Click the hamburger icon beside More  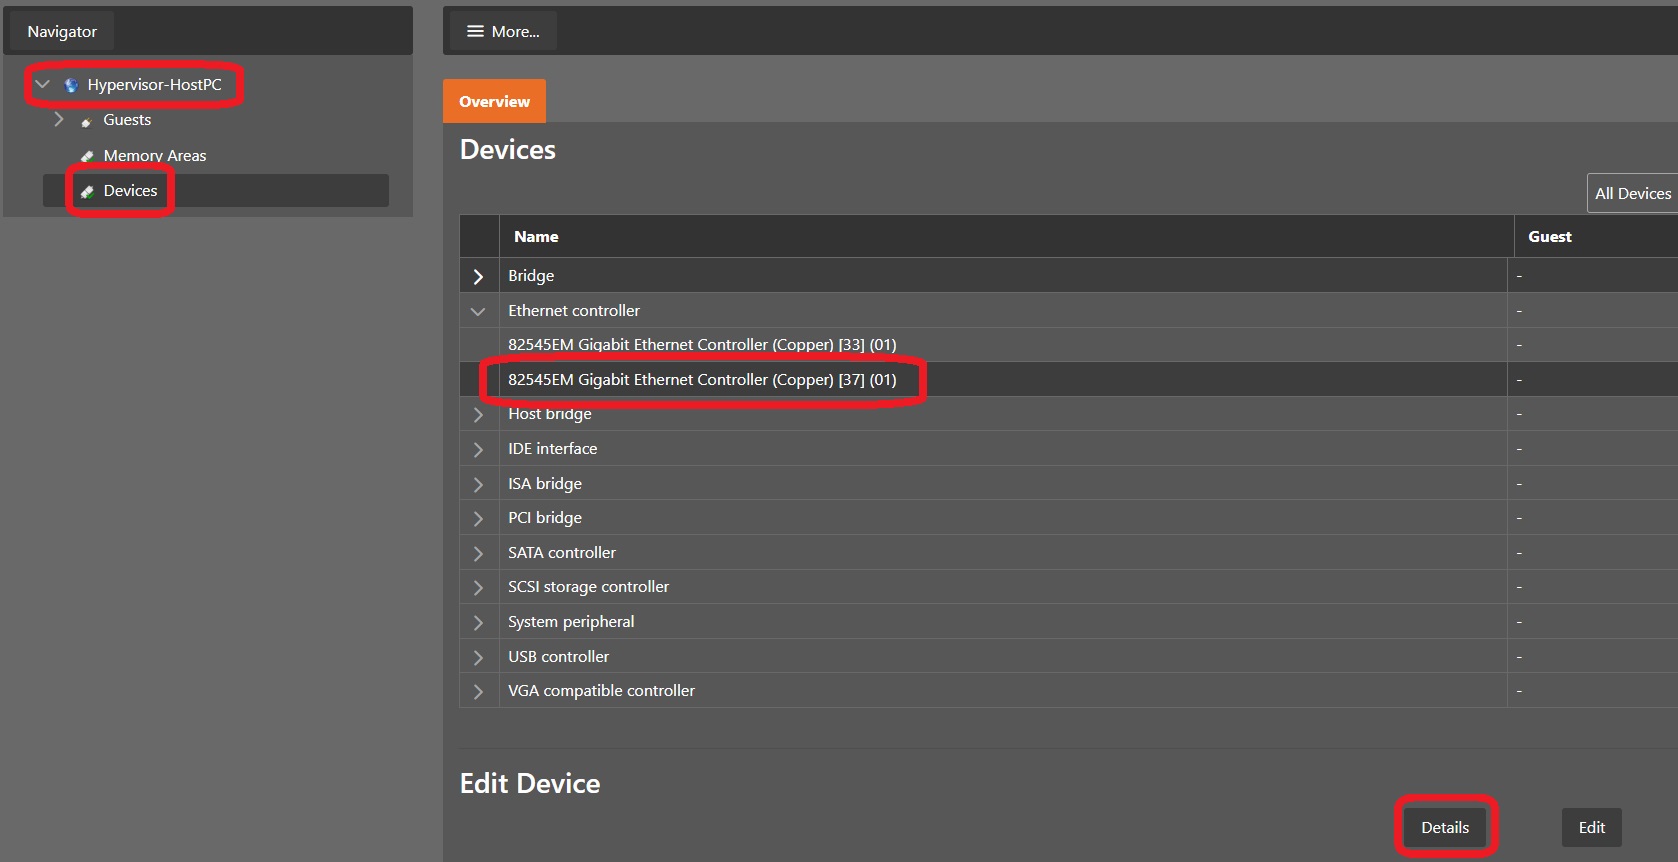(475, 32)
